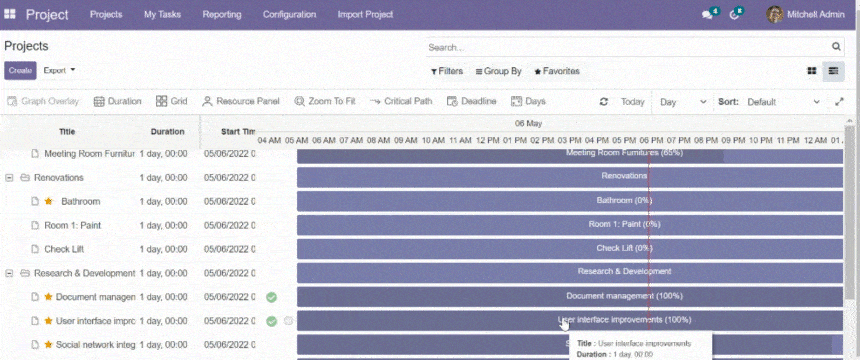
Task: Open the My Tasks menu
Action: (x=162, y=15)
